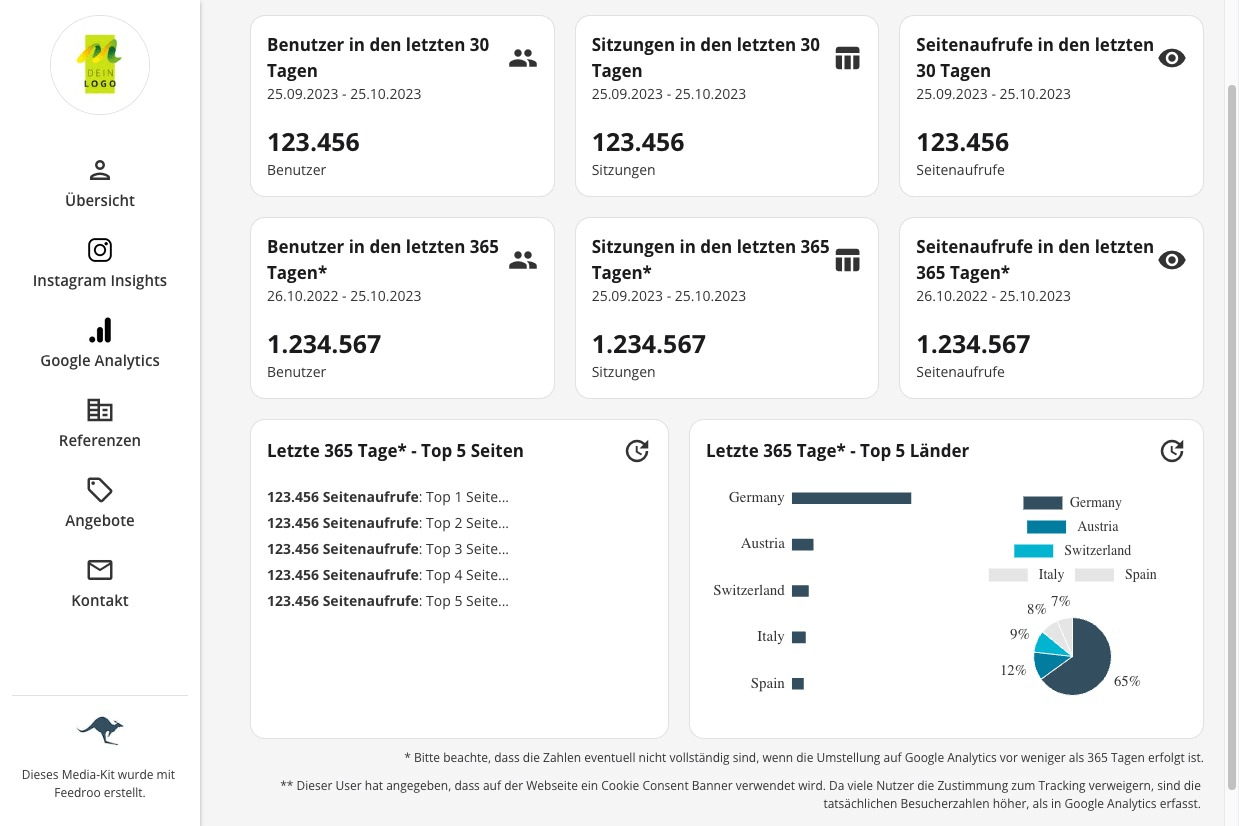Open Instagram Insights icon in sidebar
This screenshot has height=826, width=1239.
click(100, 250)
